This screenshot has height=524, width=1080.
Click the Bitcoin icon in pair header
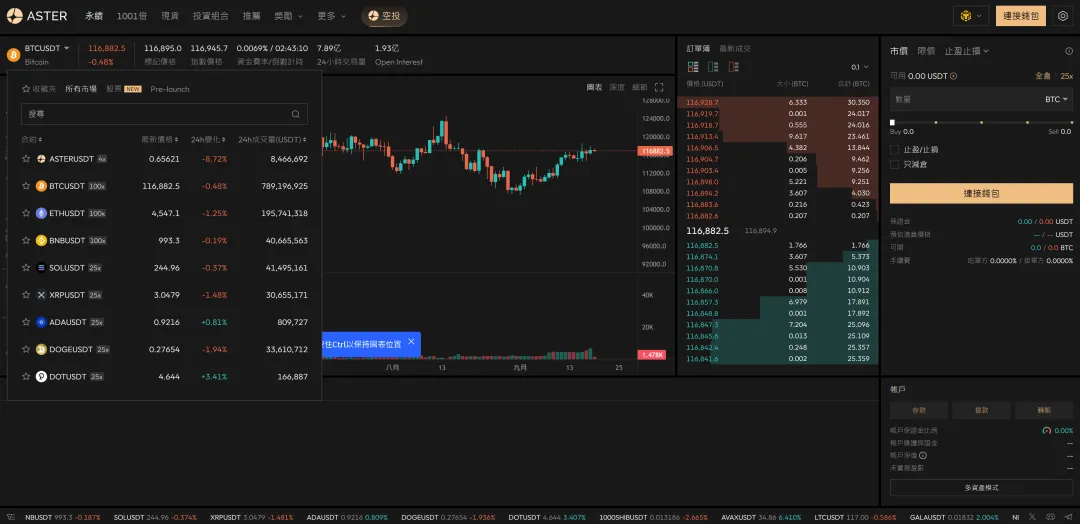[13, 54]
